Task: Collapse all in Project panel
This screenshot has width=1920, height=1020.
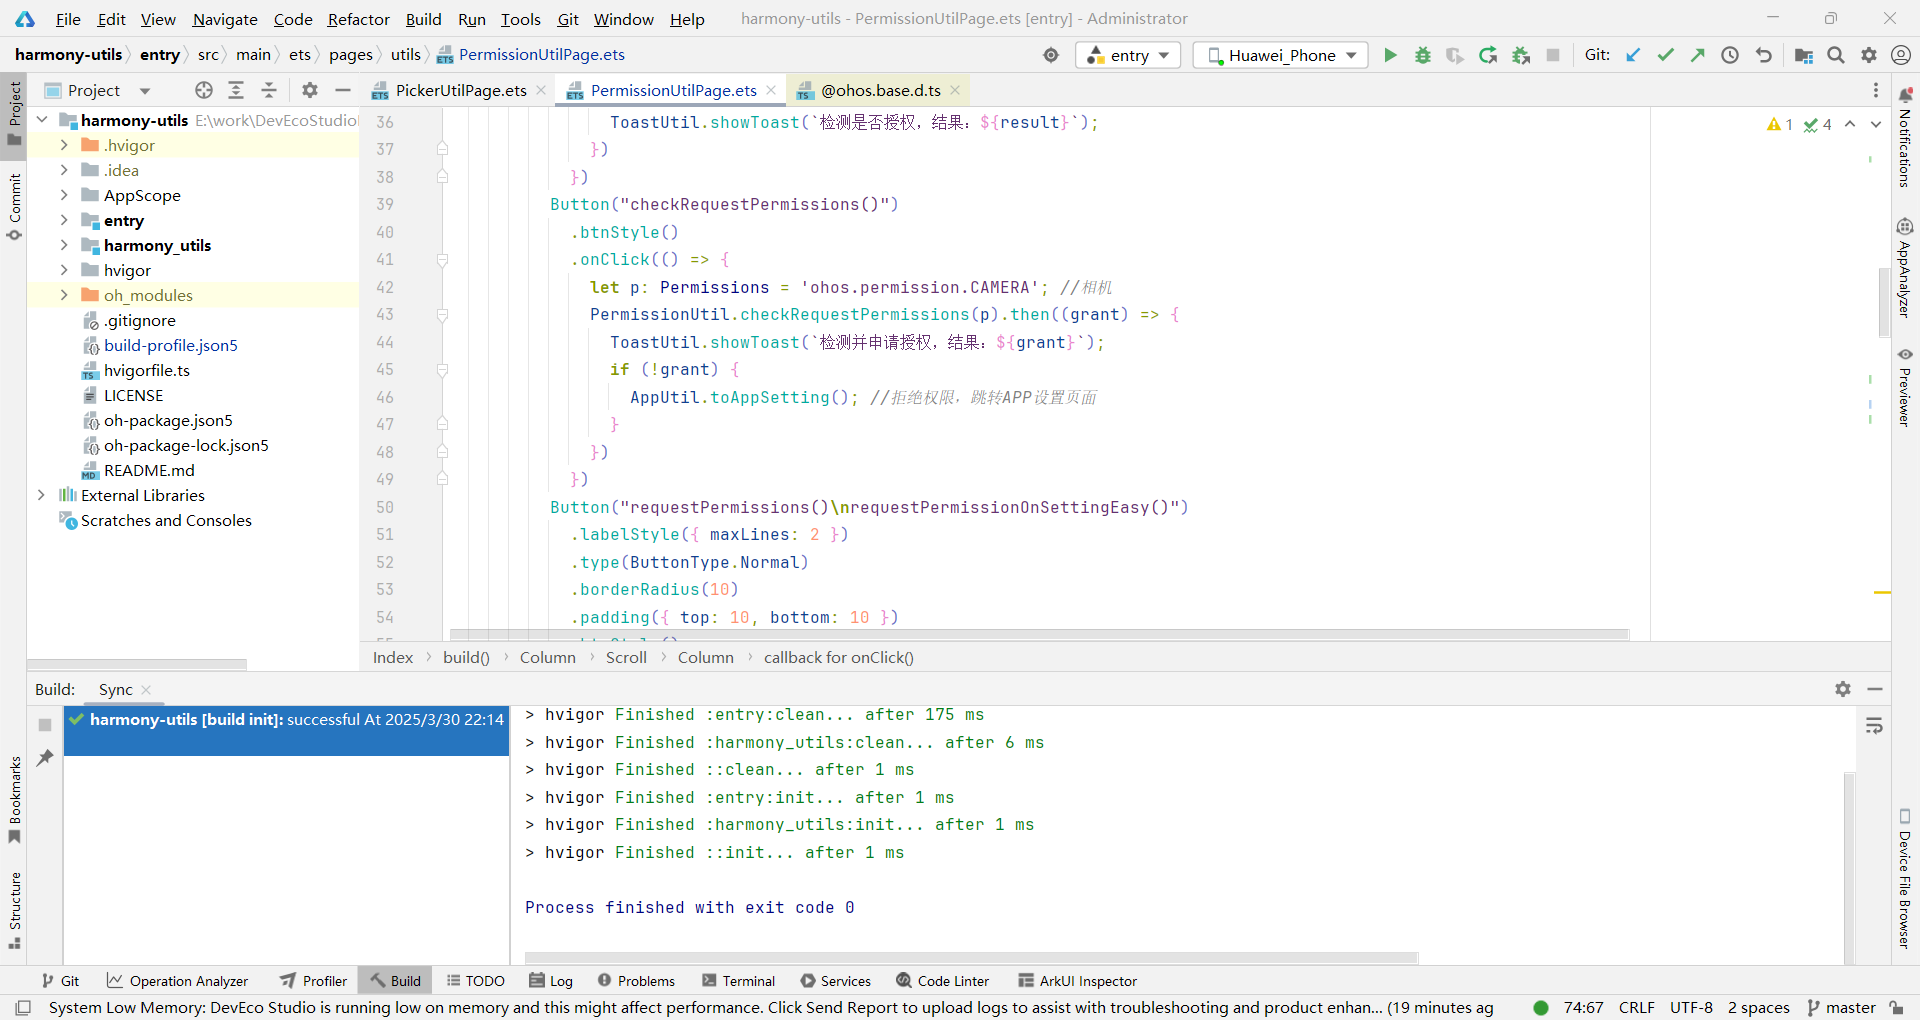Action: tap(269, 91)
